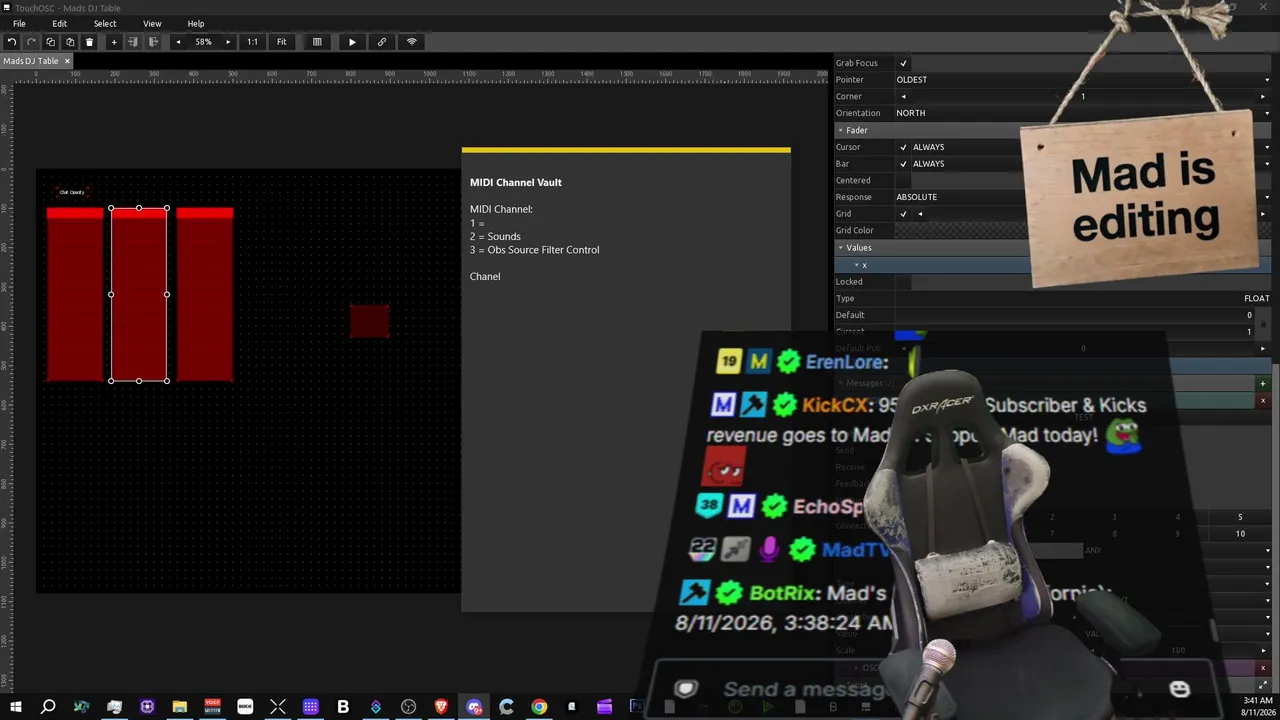The height and width of the screenshot is (720, 1280).
Task: Open the Type FLOAT dropdown
Action: [x=1082, y=298]
